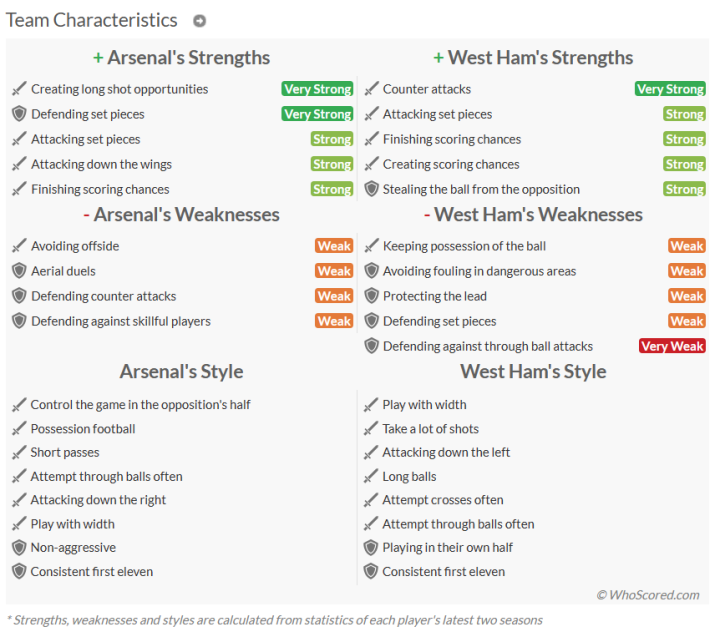Click sword icon next to Counter attacks
Image resolution: width=720 pixels, height=632 pixels.
(x=371, y=89)
